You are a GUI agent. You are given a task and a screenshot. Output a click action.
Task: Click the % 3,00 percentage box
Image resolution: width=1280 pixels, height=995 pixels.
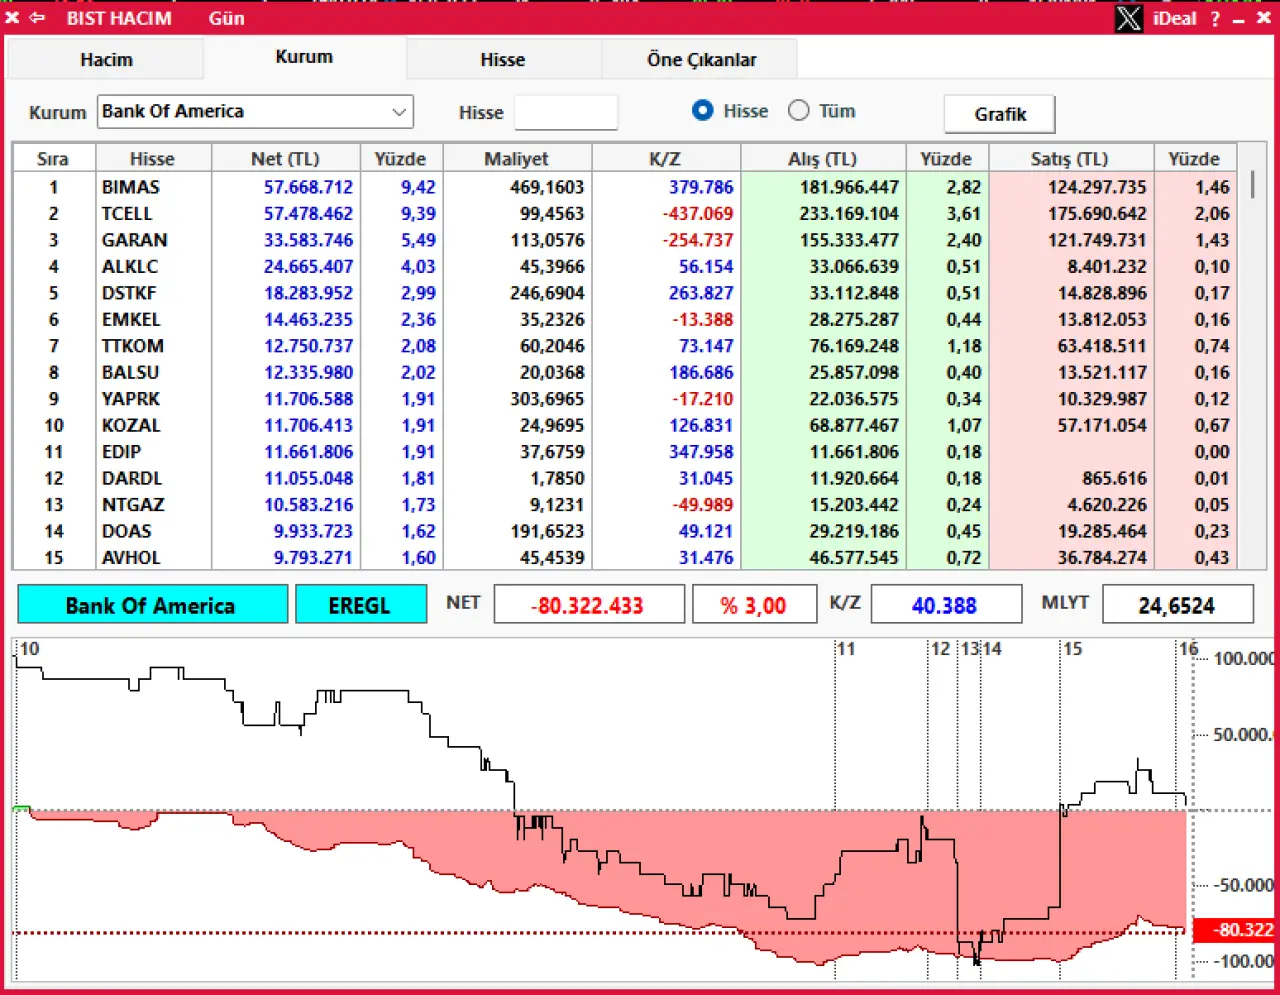(754, 605)
